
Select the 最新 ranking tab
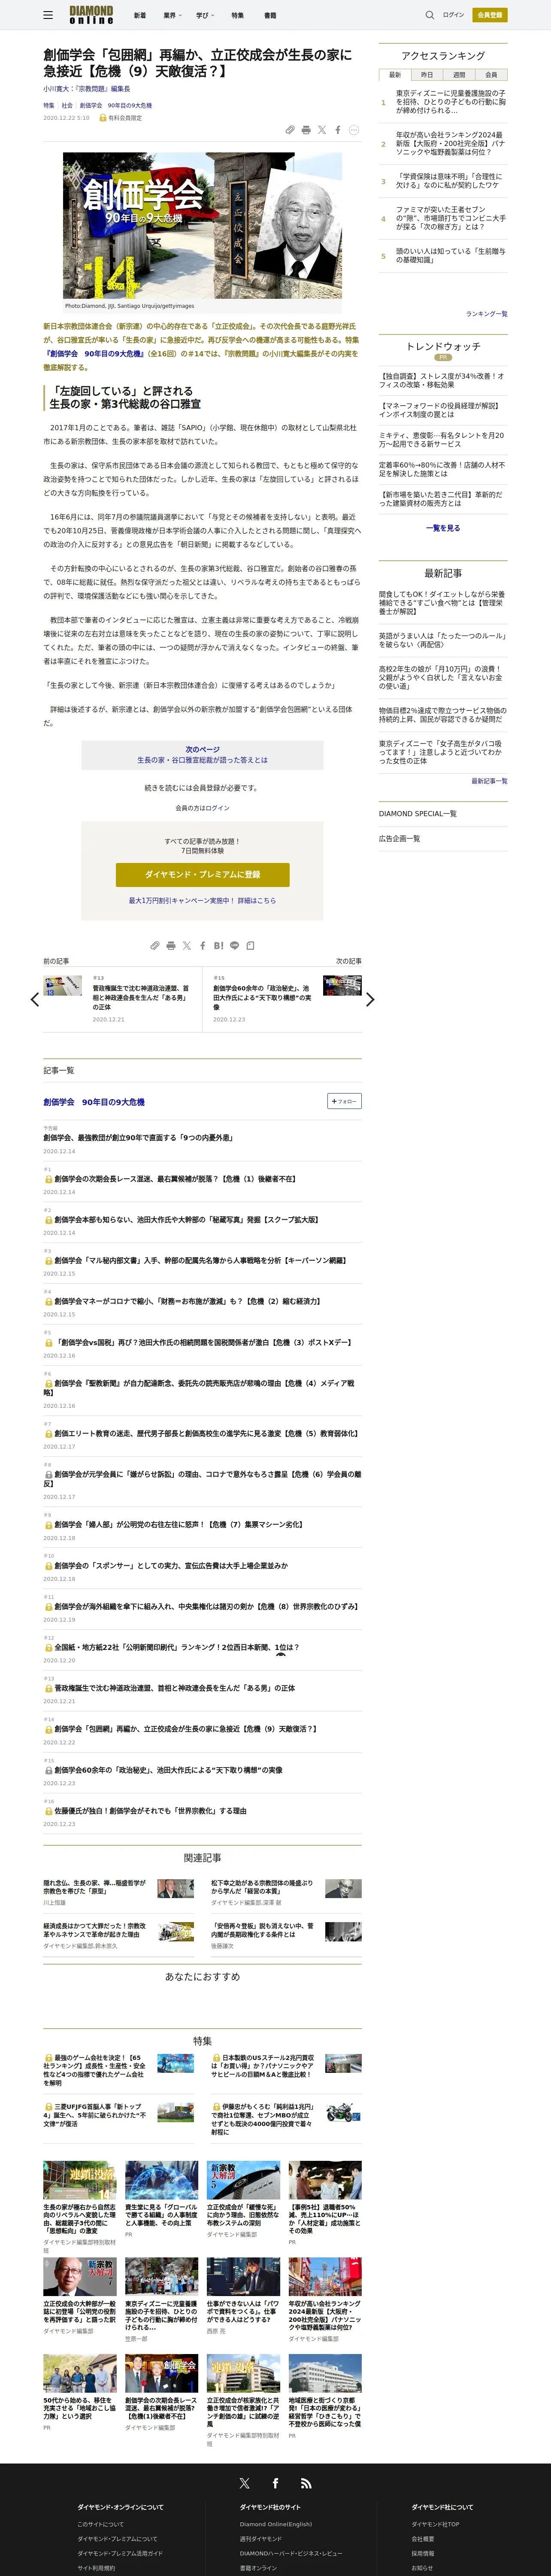tap(395, 75)
